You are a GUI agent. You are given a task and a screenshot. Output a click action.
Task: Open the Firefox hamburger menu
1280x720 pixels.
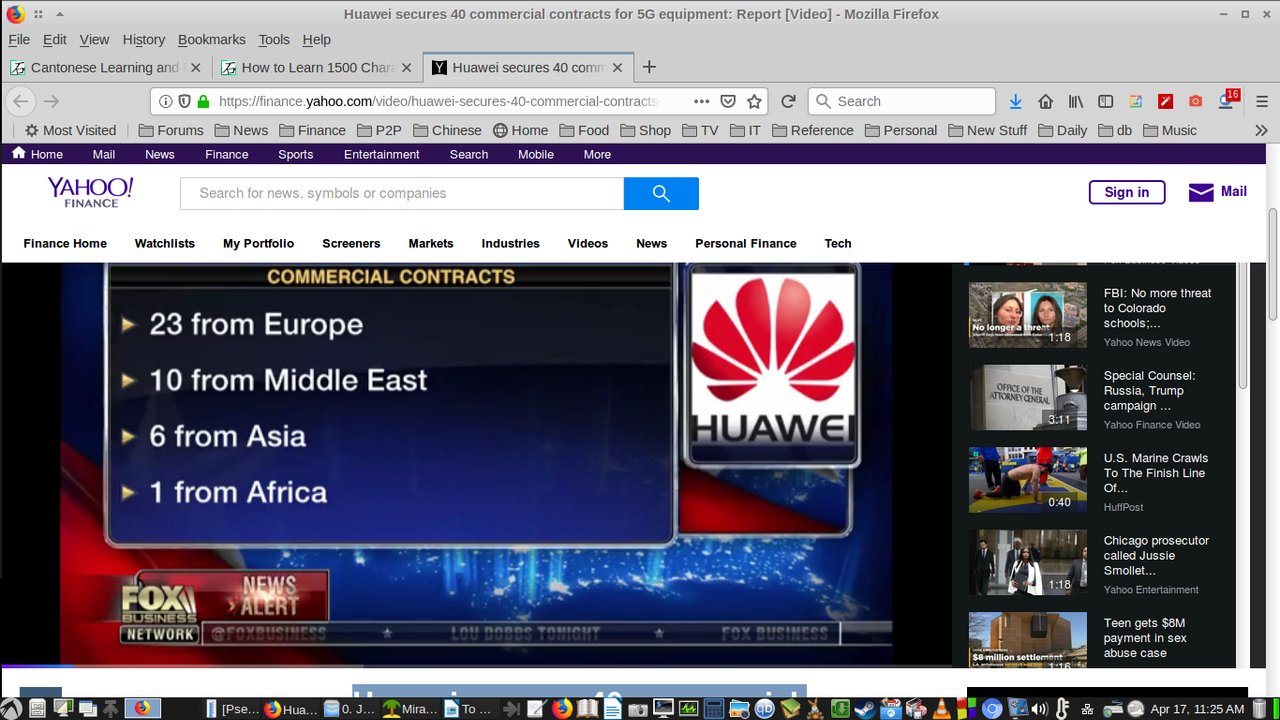[x=1260, y=101]
